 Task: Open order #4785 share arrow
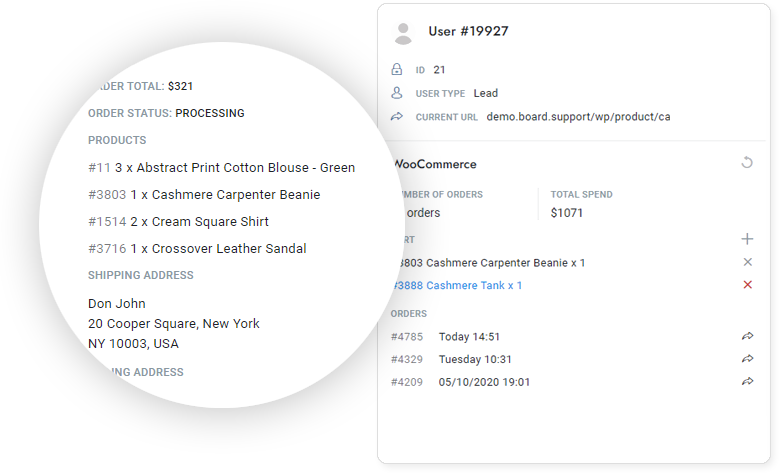click(x=747, y=336)
